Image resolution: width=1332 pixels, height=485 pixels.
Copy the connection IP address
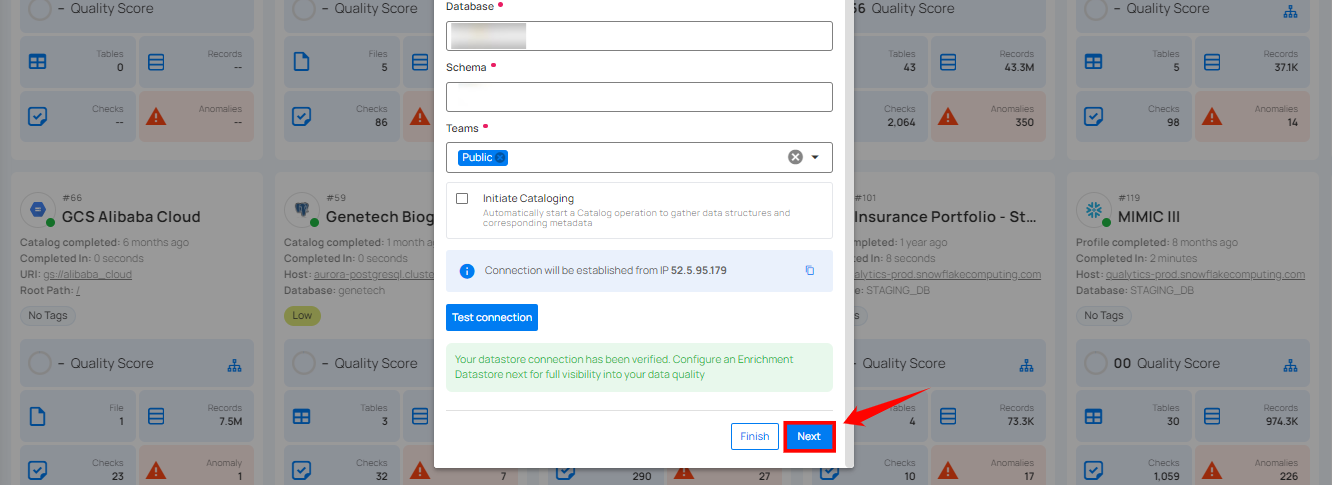[810, 271]
